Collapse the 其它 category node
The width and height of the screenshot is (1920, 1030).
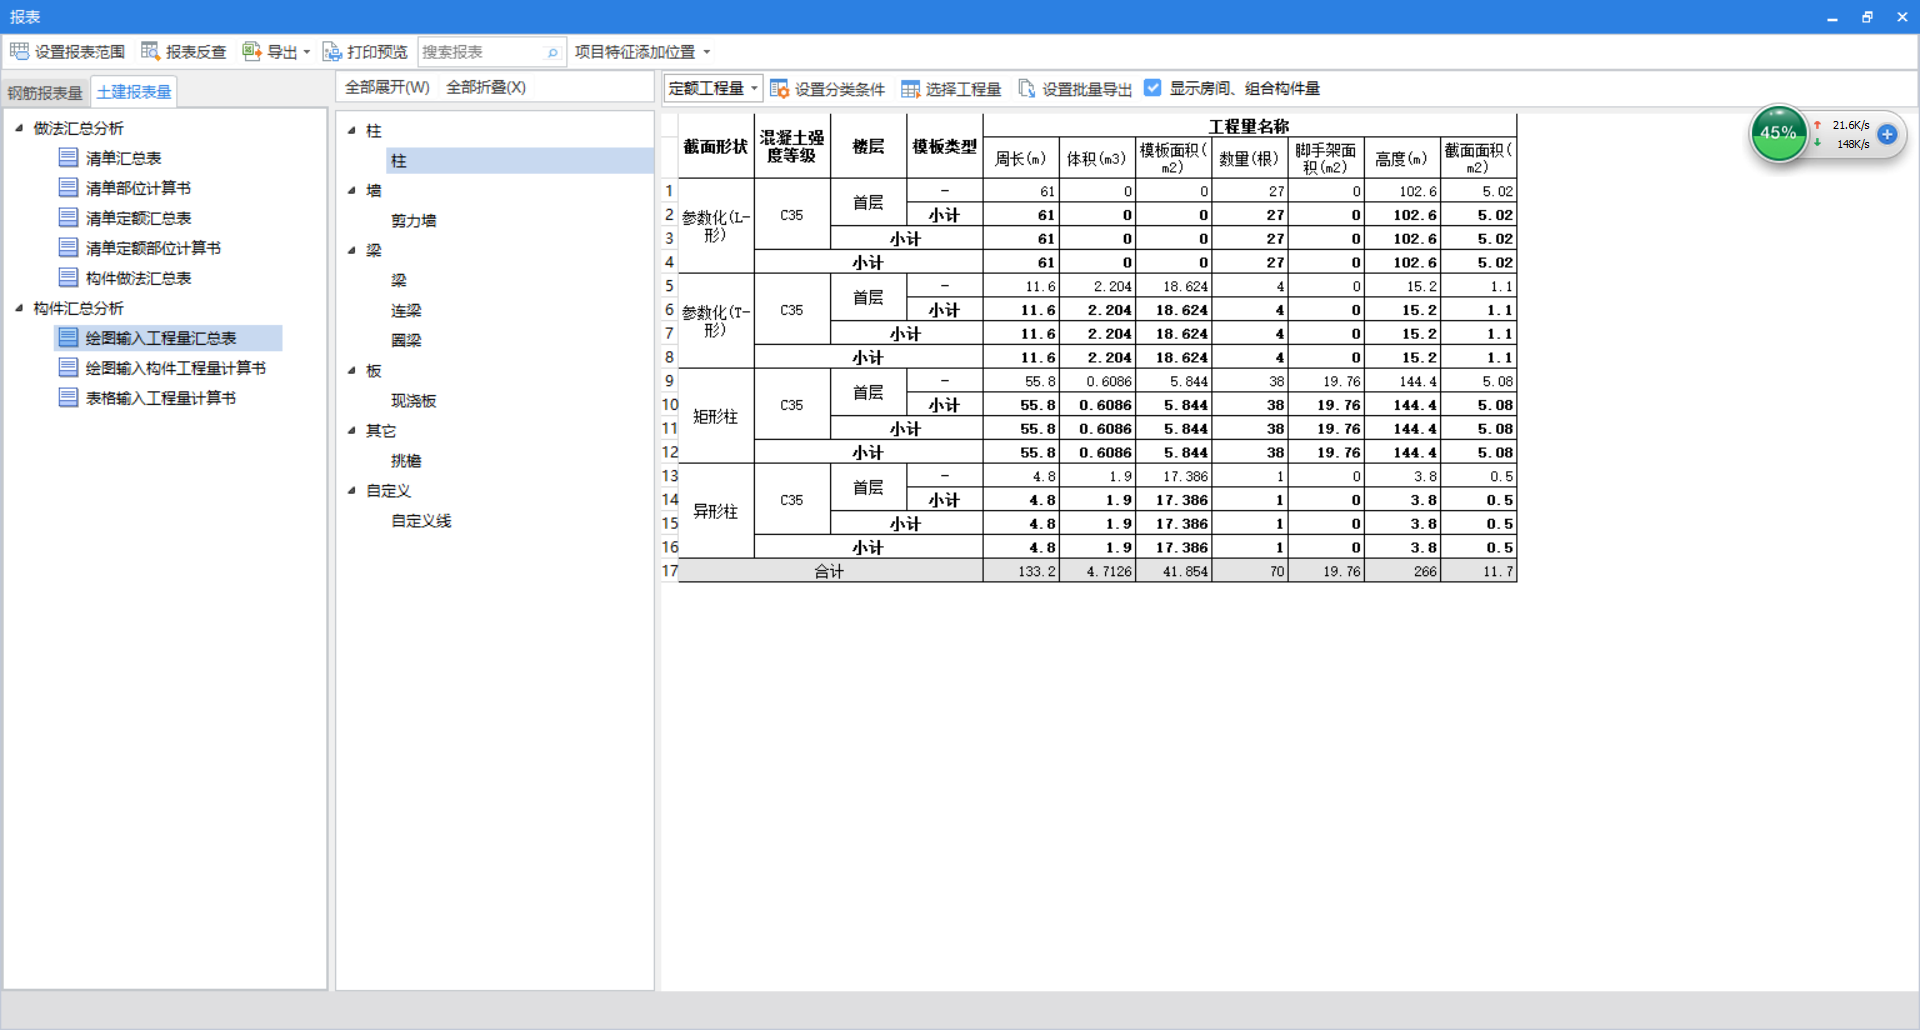352,430
